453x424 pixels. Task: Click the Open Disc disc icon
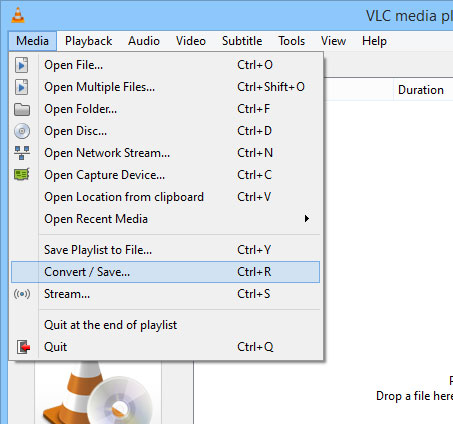tap(22, 131)
